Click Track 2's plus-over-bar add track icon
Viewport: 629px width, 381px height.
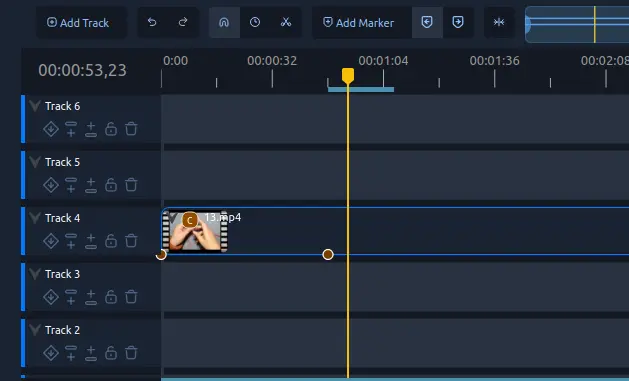tap(91, 353)
